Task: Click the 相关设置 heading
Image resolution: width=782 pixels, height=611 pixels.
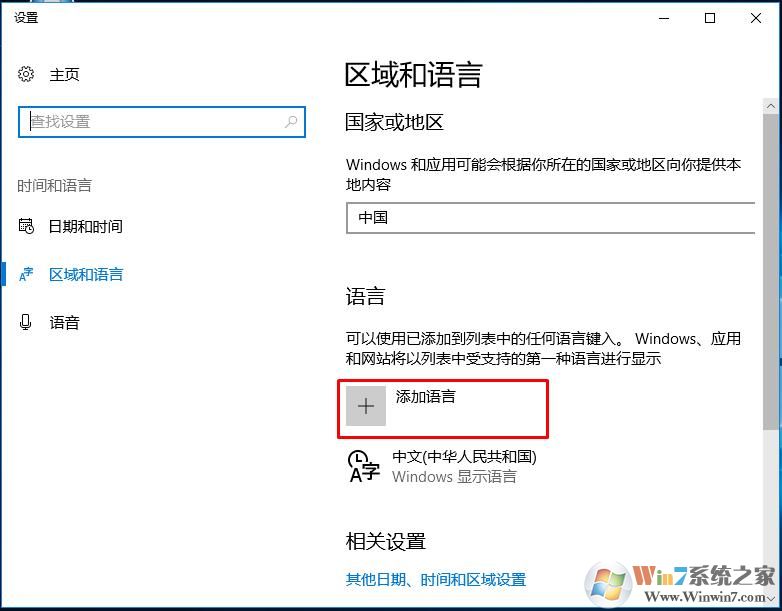Action: point(386,541)
